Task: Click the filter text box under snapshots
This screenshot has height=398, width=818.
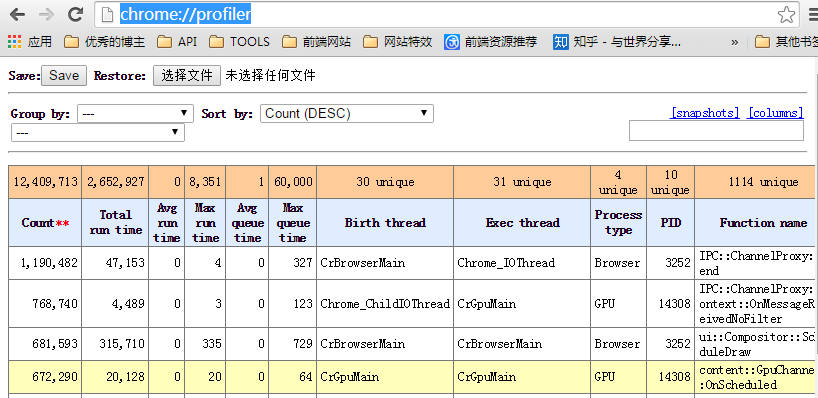Action: (x=716, y=130)
